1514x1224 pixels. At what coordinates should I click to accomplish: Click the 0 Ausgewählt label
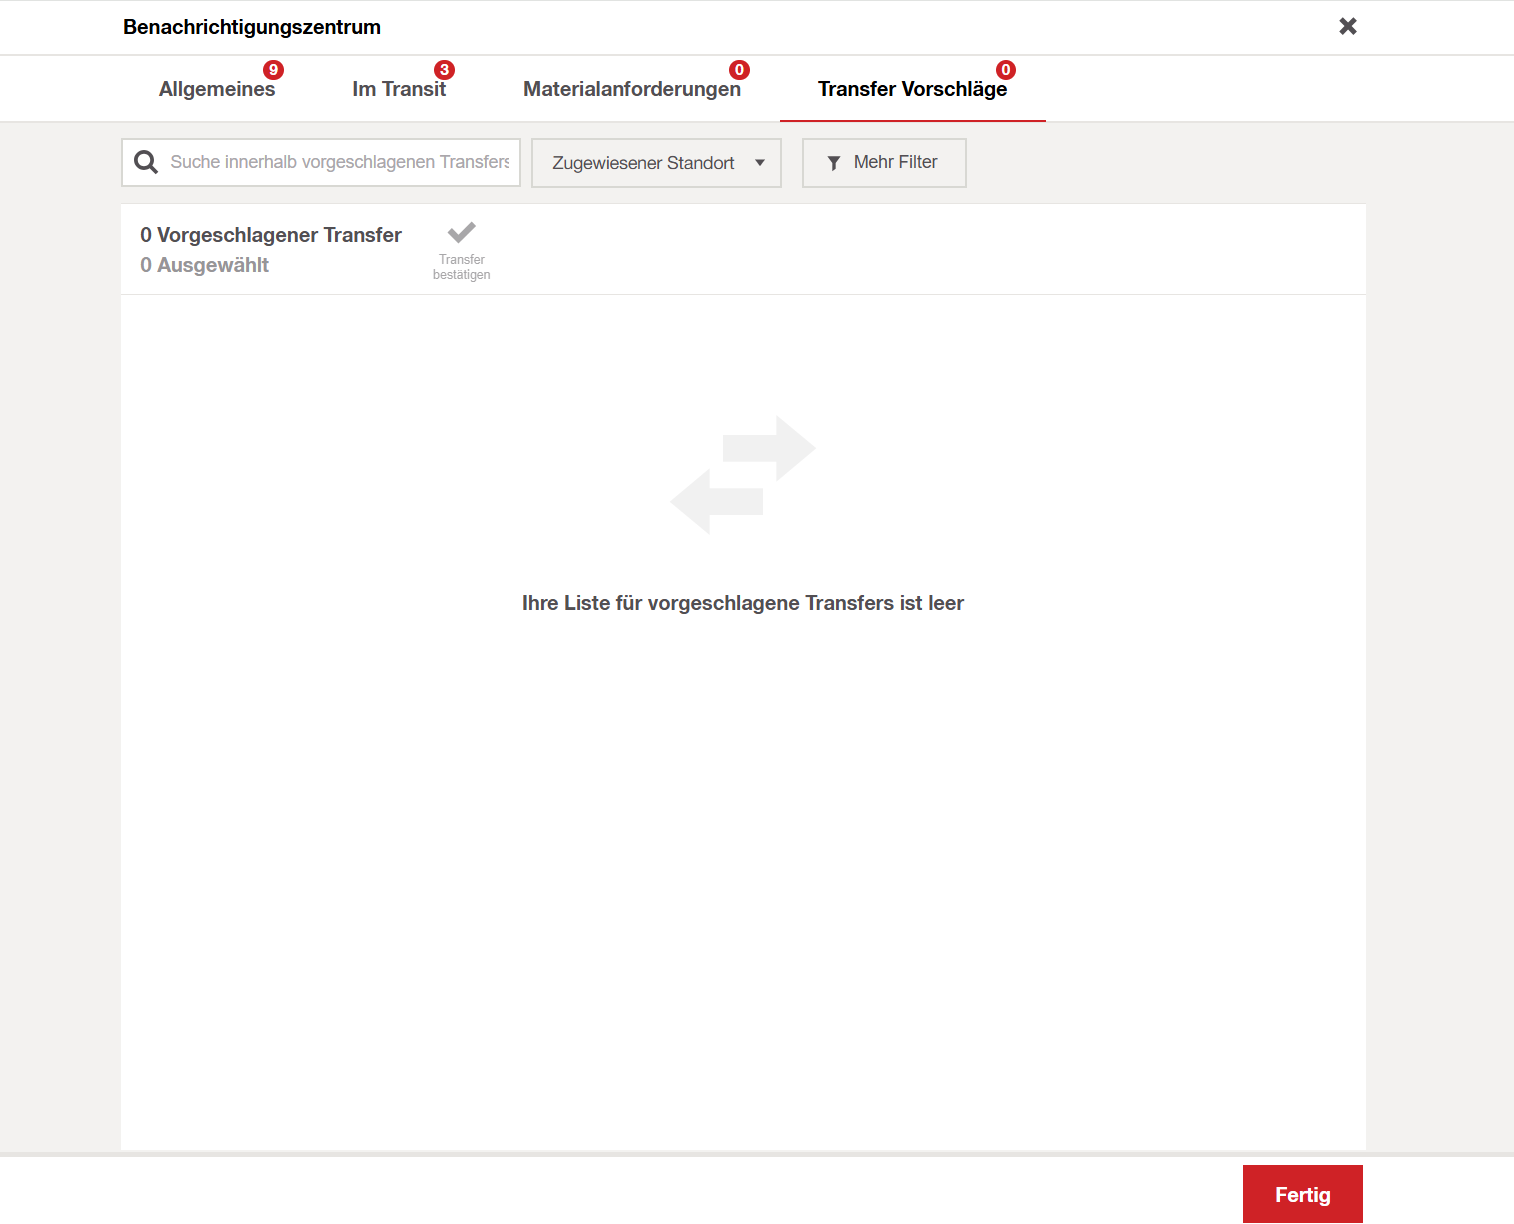coord(205,265)
